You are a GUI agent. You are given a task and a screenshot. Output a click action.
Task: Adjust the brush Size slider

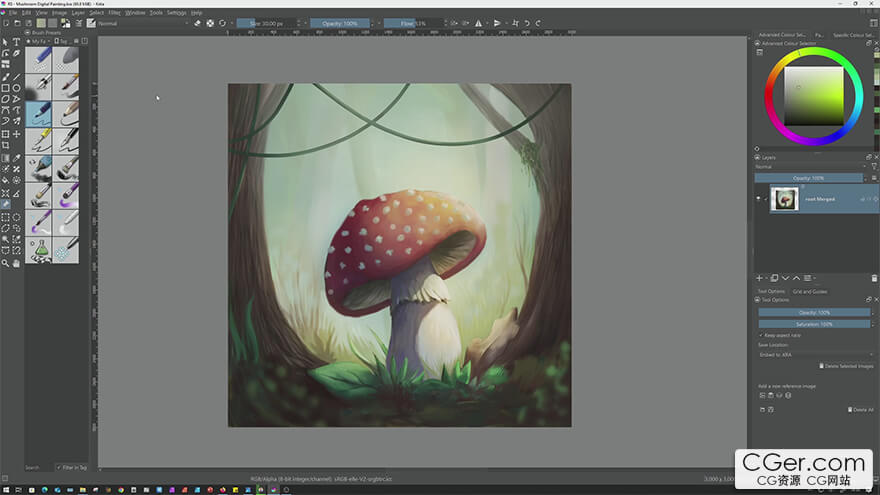266,24
